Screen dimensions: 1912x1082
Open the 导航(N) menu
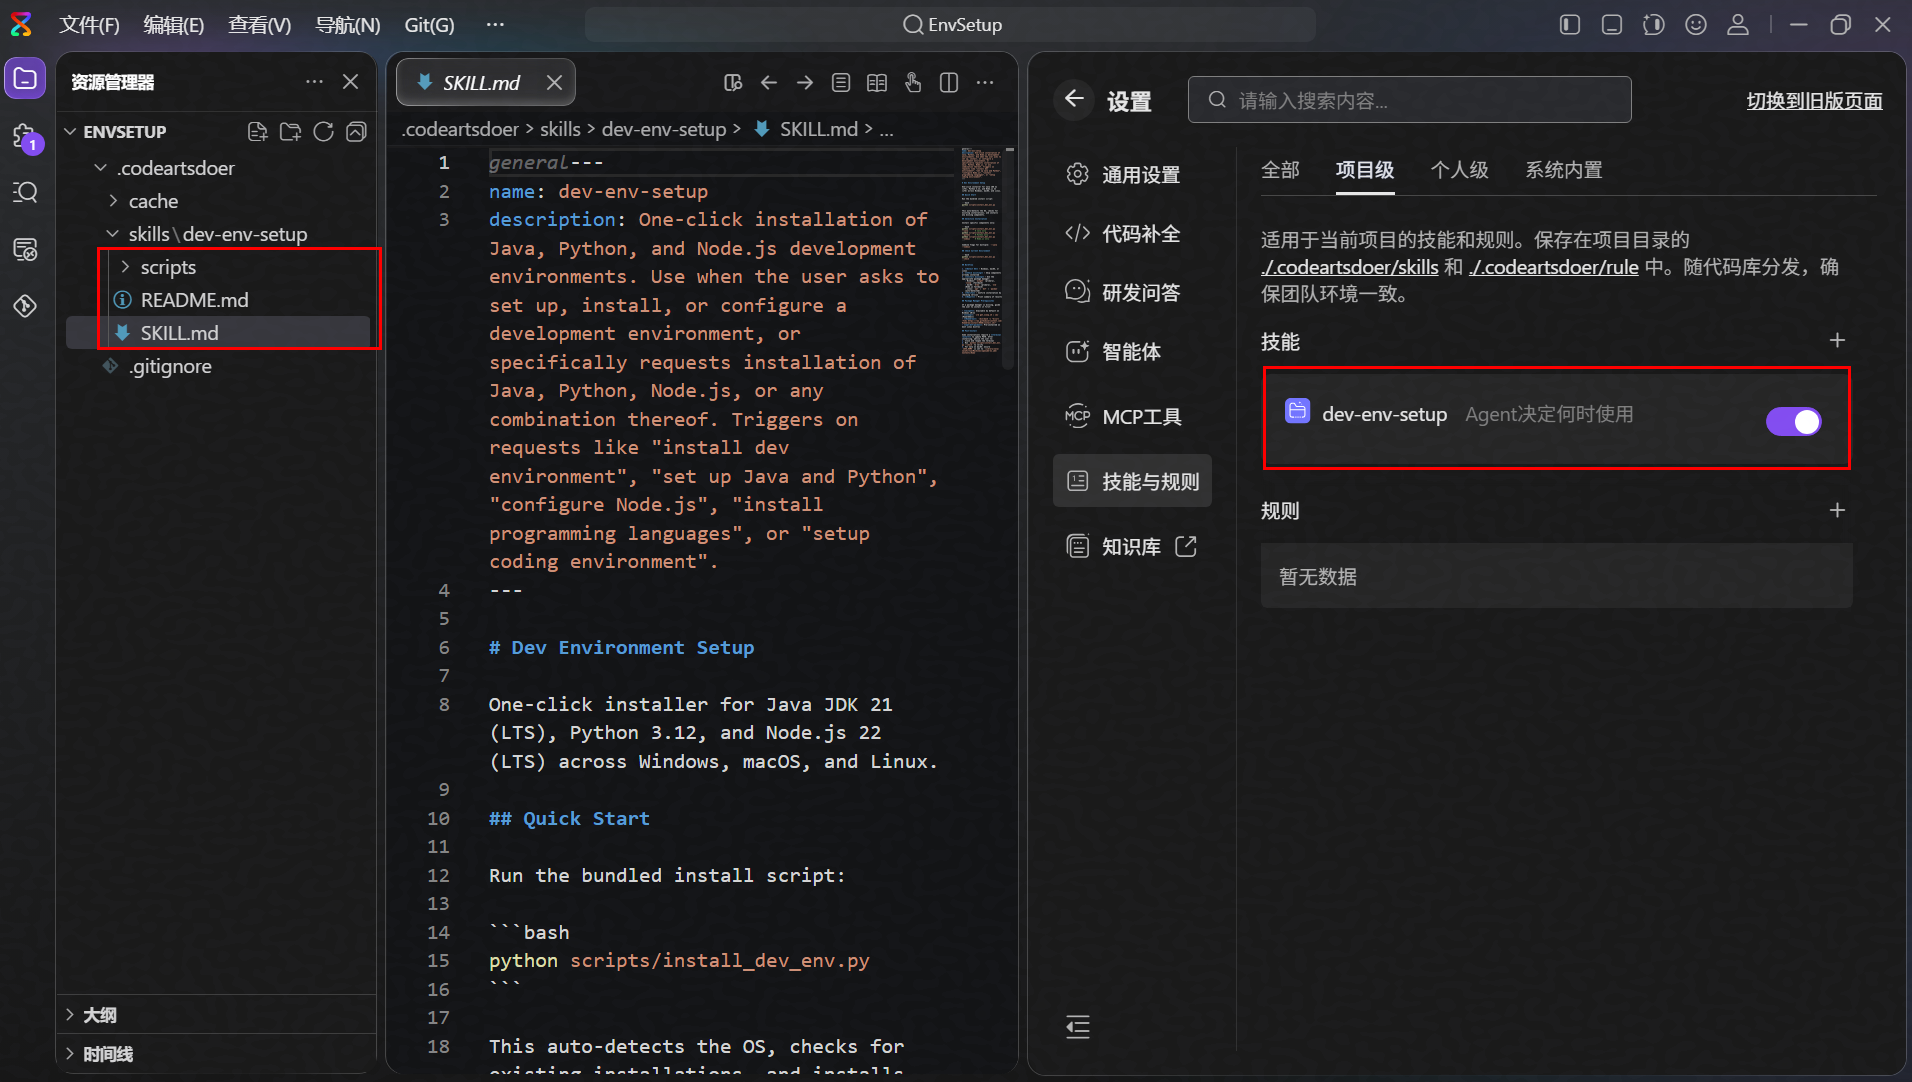click(x=347, y=25)
